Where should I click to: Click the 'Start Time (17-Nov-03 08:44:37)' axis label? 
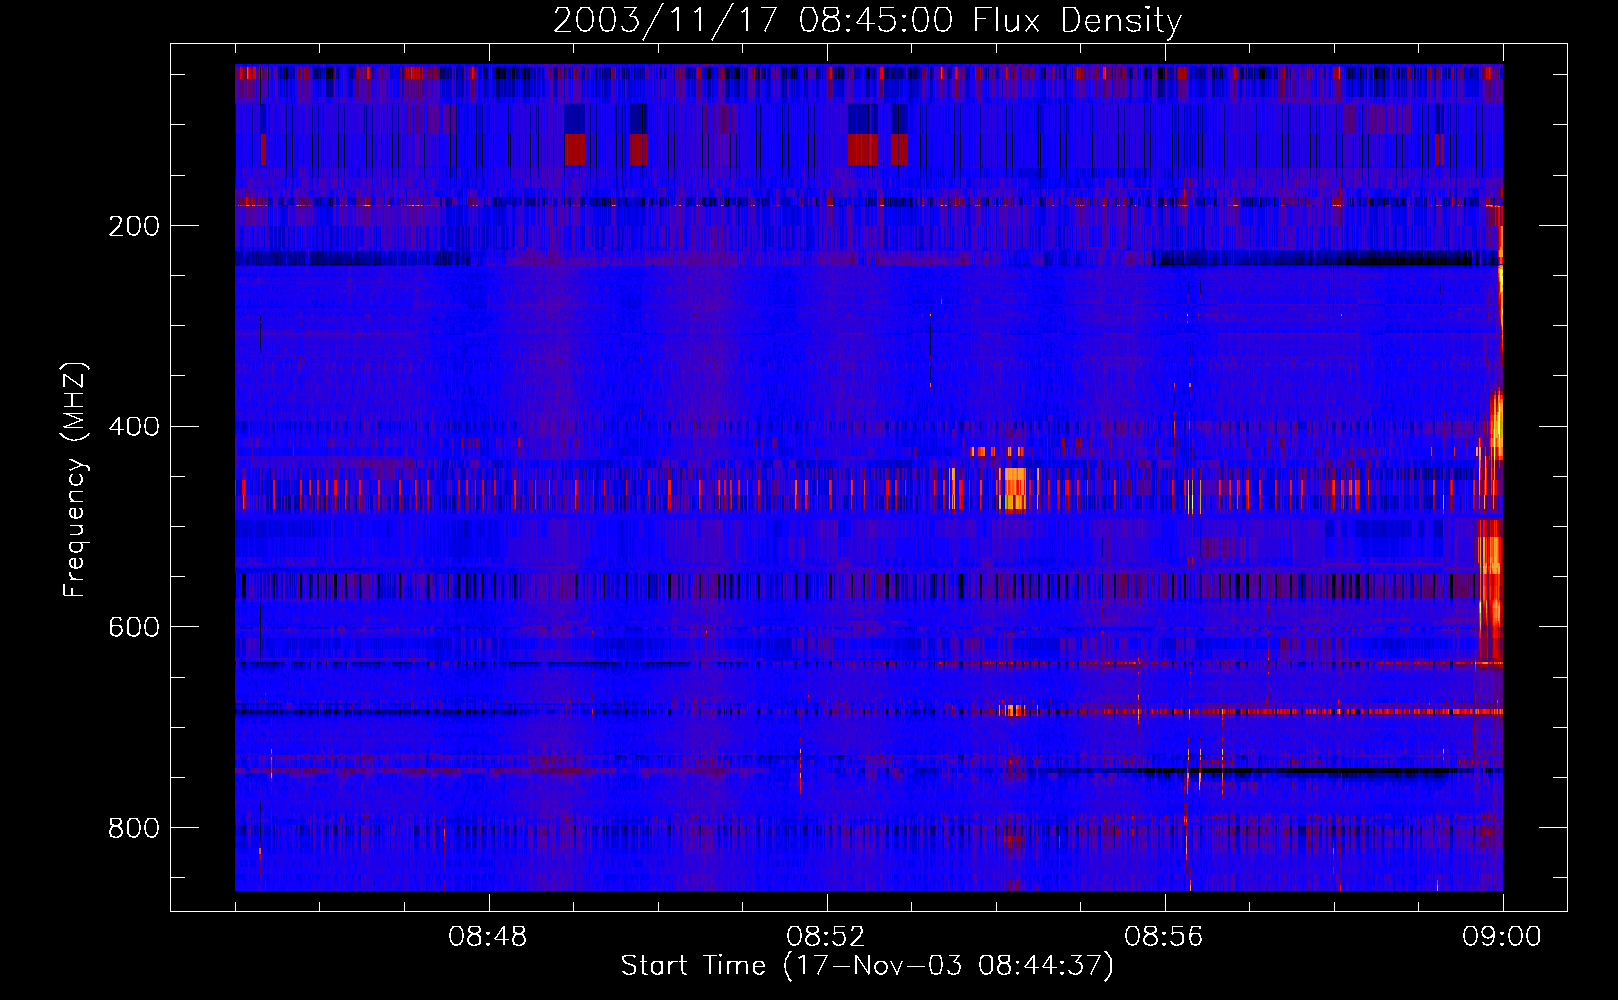pyautogui.click(x=867, y=966)
